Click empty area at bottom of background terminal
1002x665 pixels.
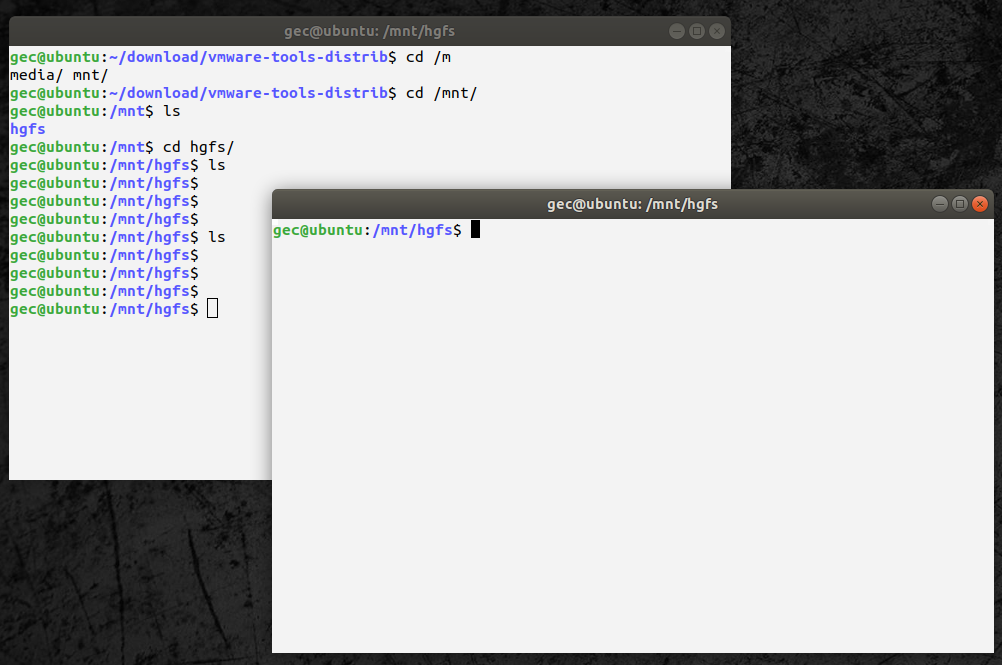(140, 420)
